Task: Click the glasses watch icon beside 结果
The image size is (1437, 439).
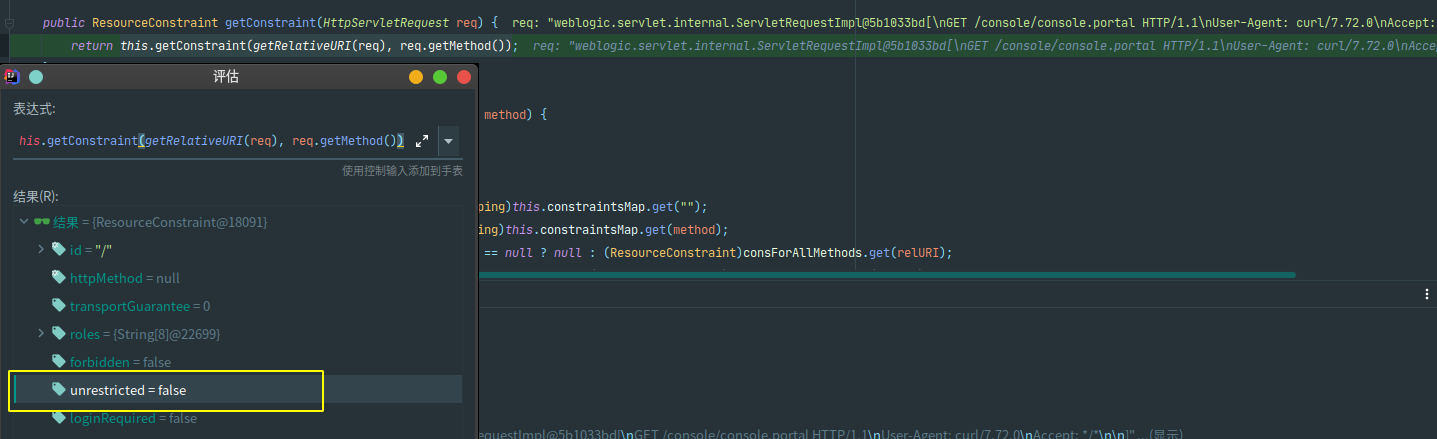Action: click(x=41, y=221)
